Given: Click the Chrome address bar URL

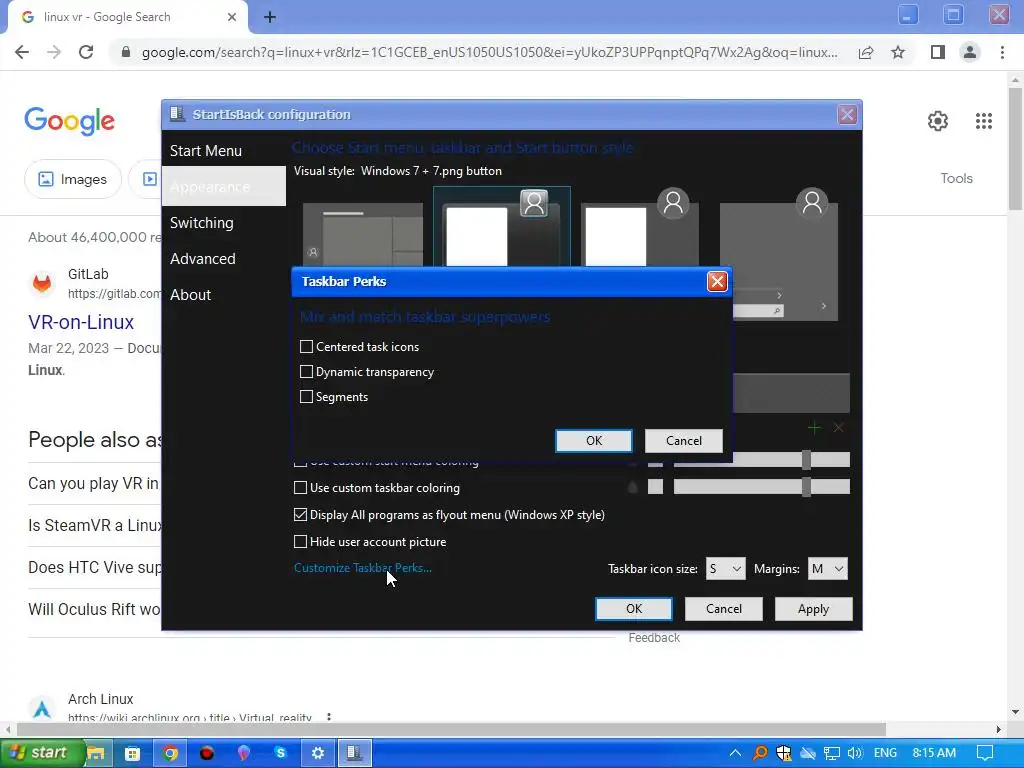Looking at the screenshot, I should click(x=490, y=52).
